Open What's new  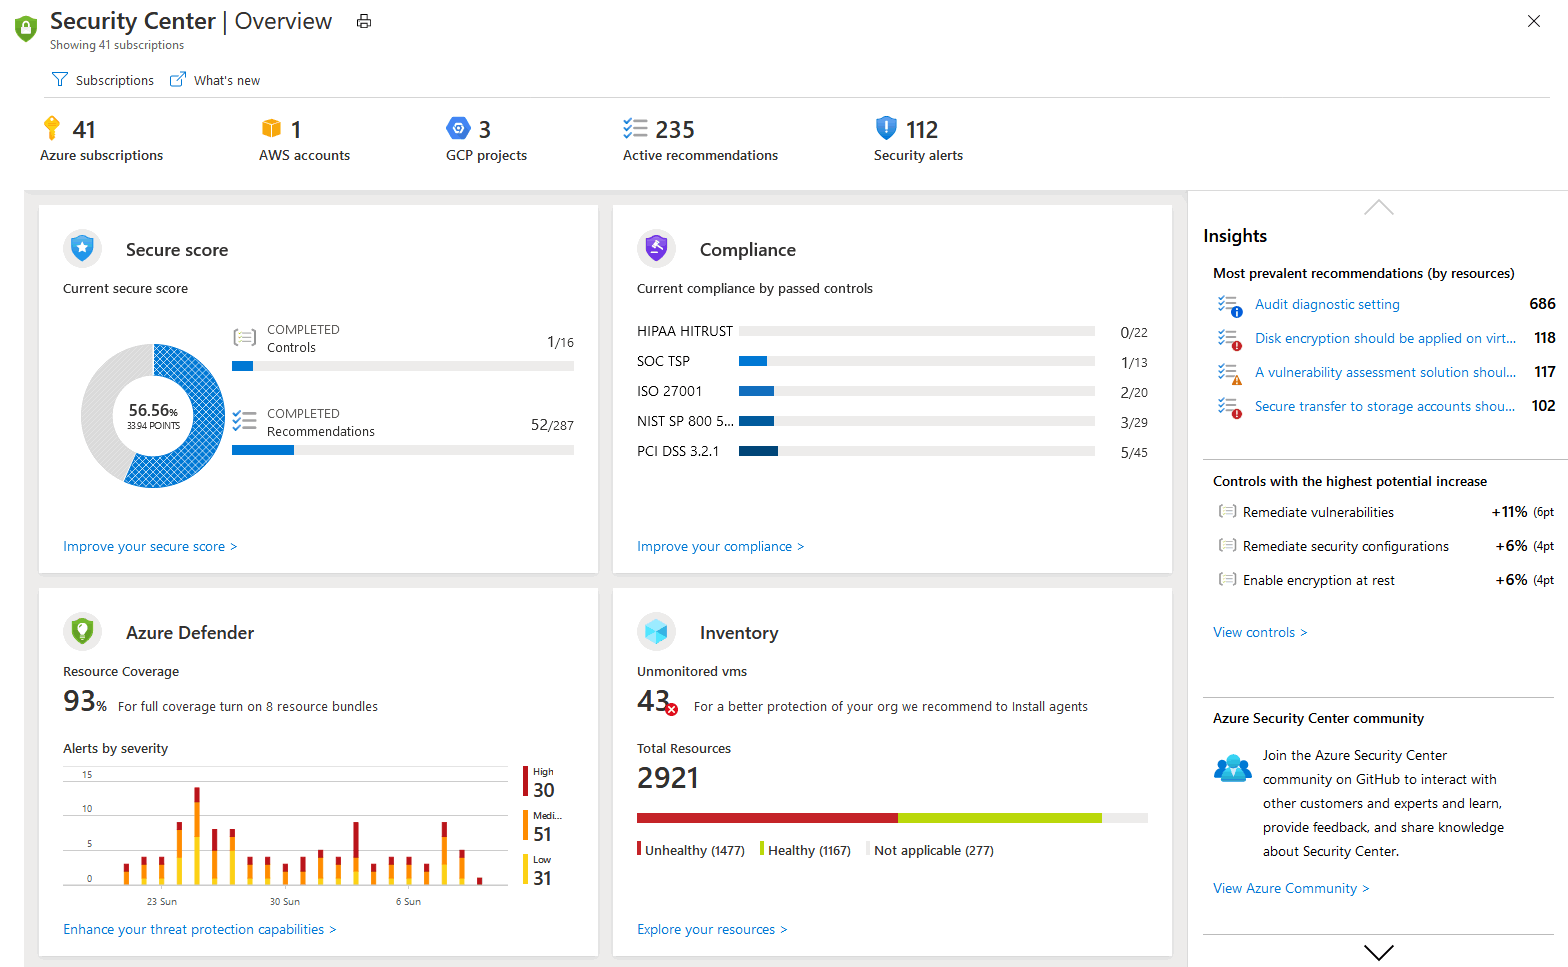[x=215, y=80]
